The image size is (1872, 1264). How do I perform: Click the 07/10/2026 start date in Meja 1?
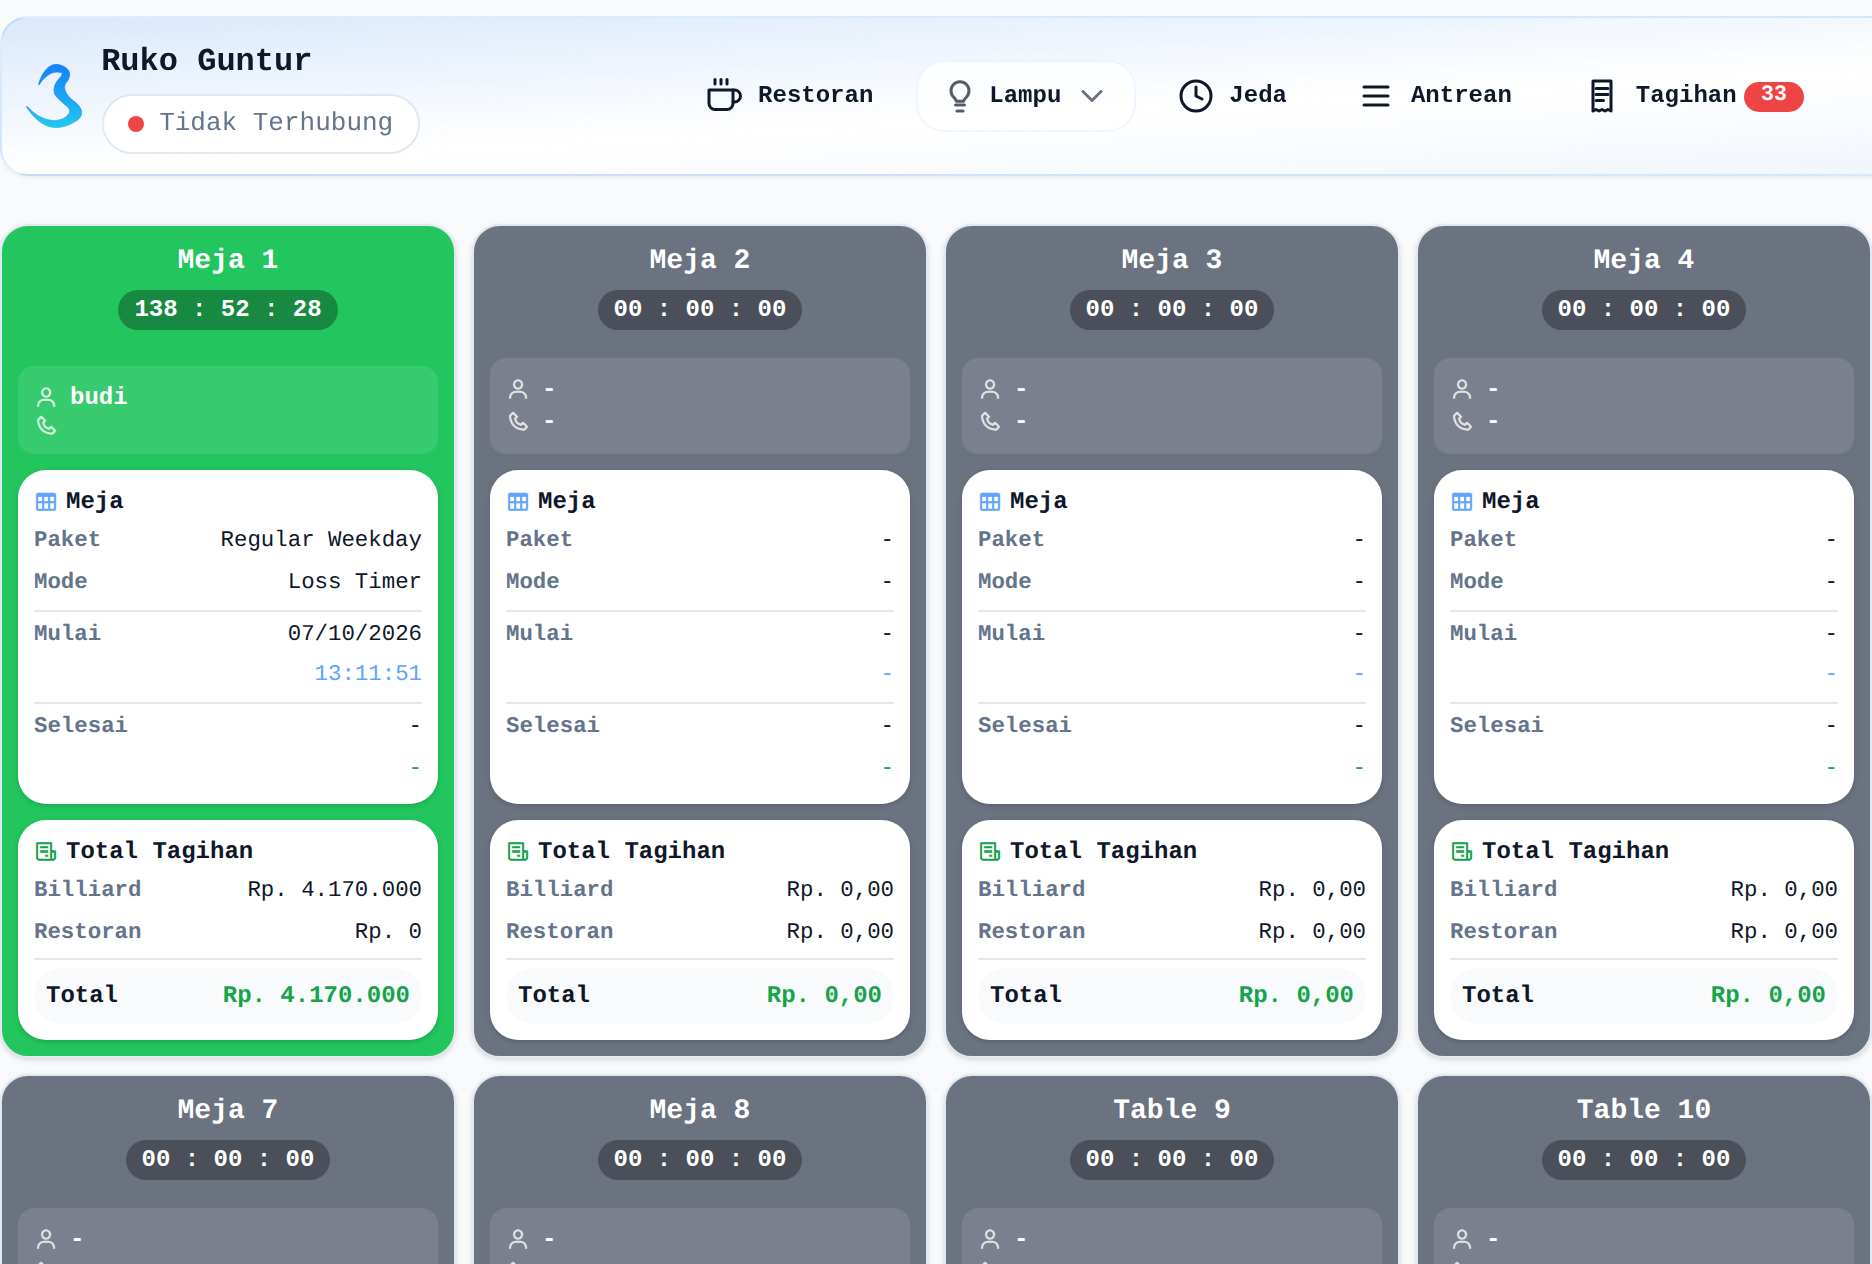point(354,633)
